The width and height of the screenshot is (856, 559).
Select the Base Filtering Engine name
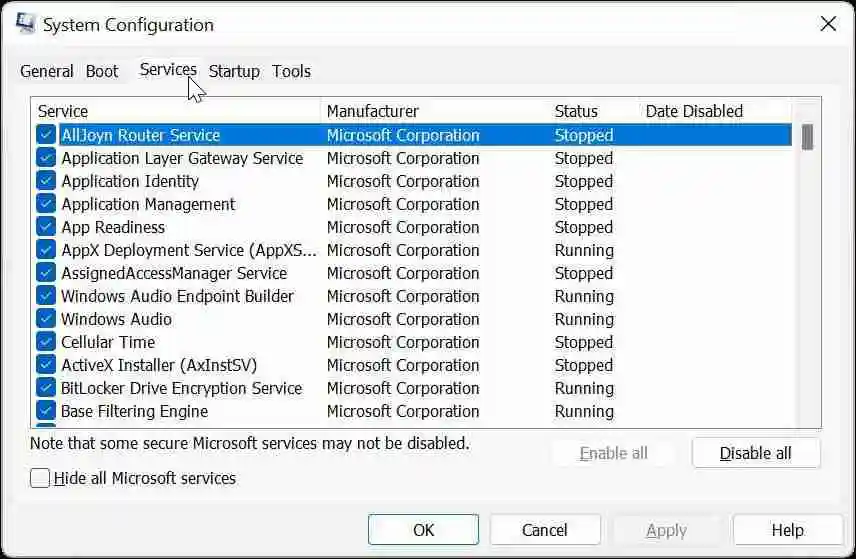[x=135, y=411]
